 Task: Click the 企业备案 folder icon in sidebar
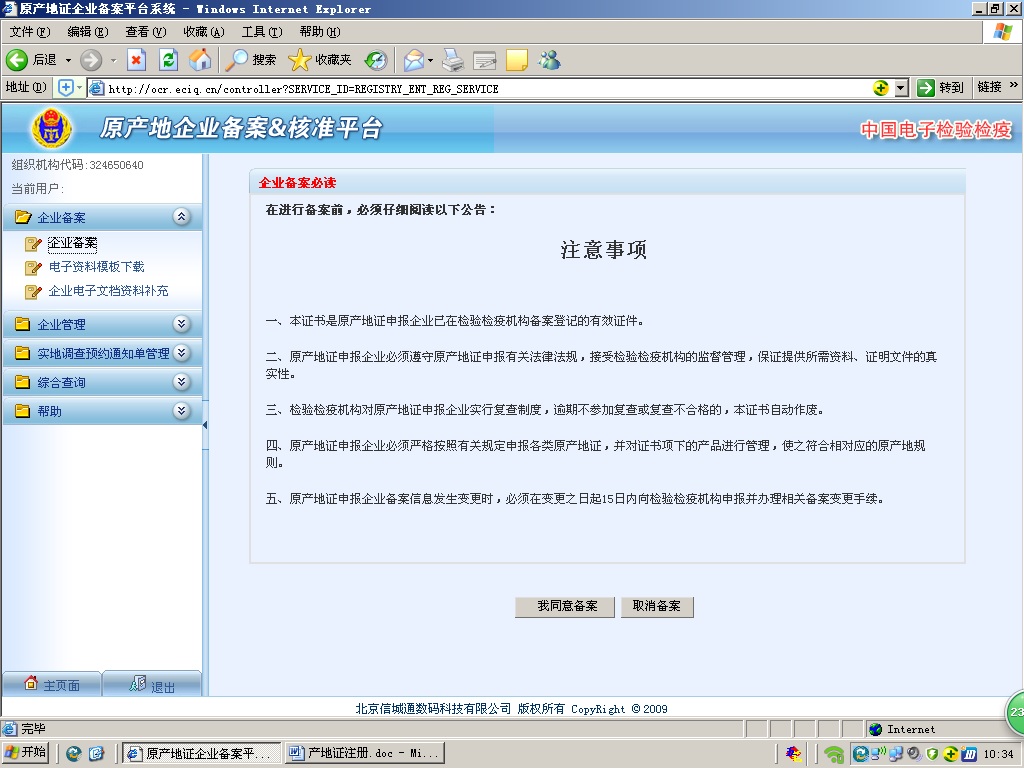(x=22, y=217)
